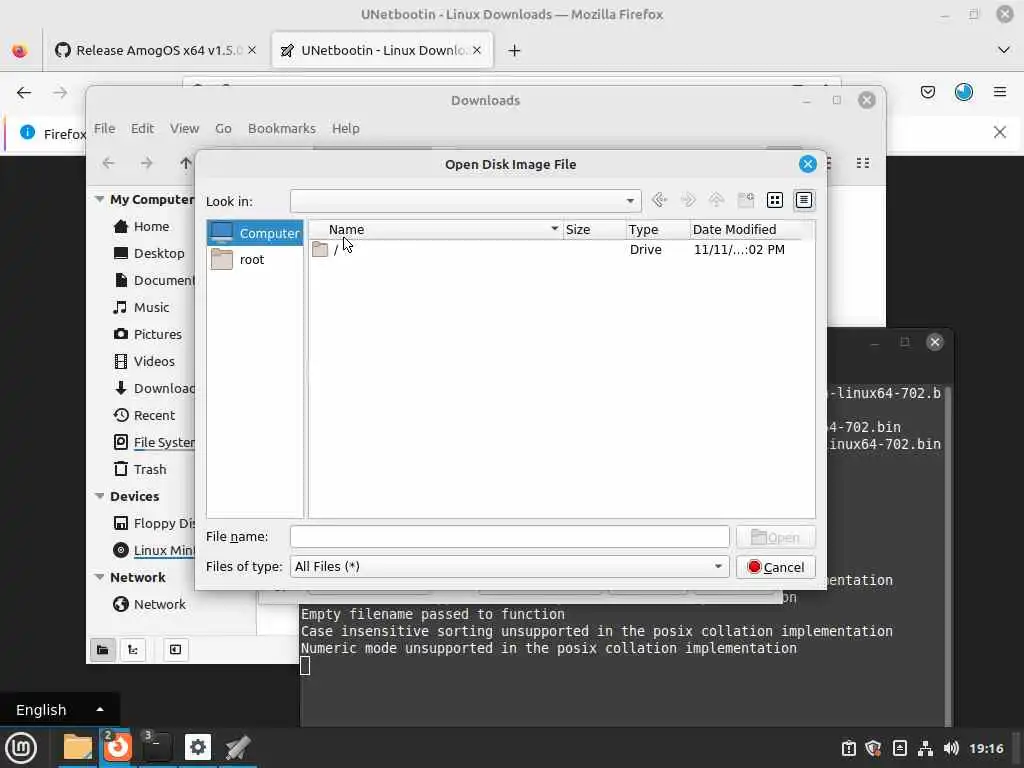
Task: Click file manager up directory arrow
Action: point(185,163)
